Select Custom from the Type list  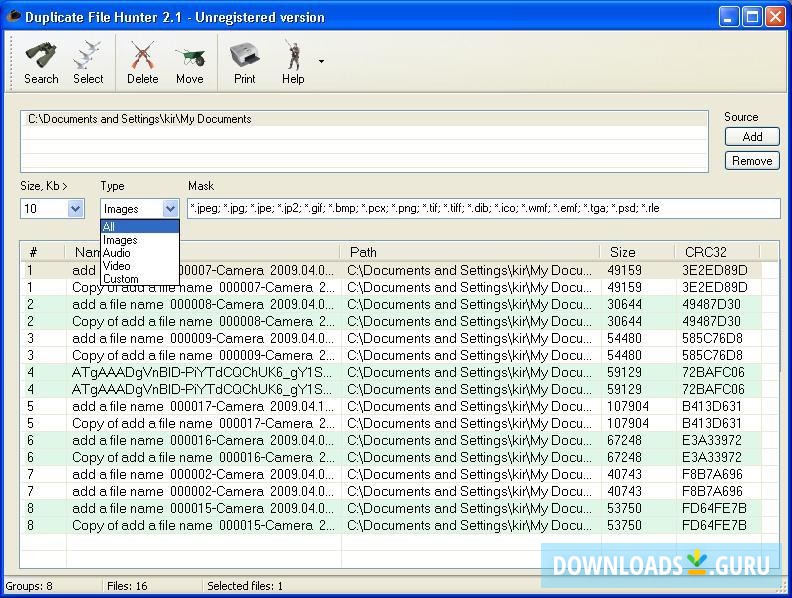pyautogui.click(x=120, y=279)
